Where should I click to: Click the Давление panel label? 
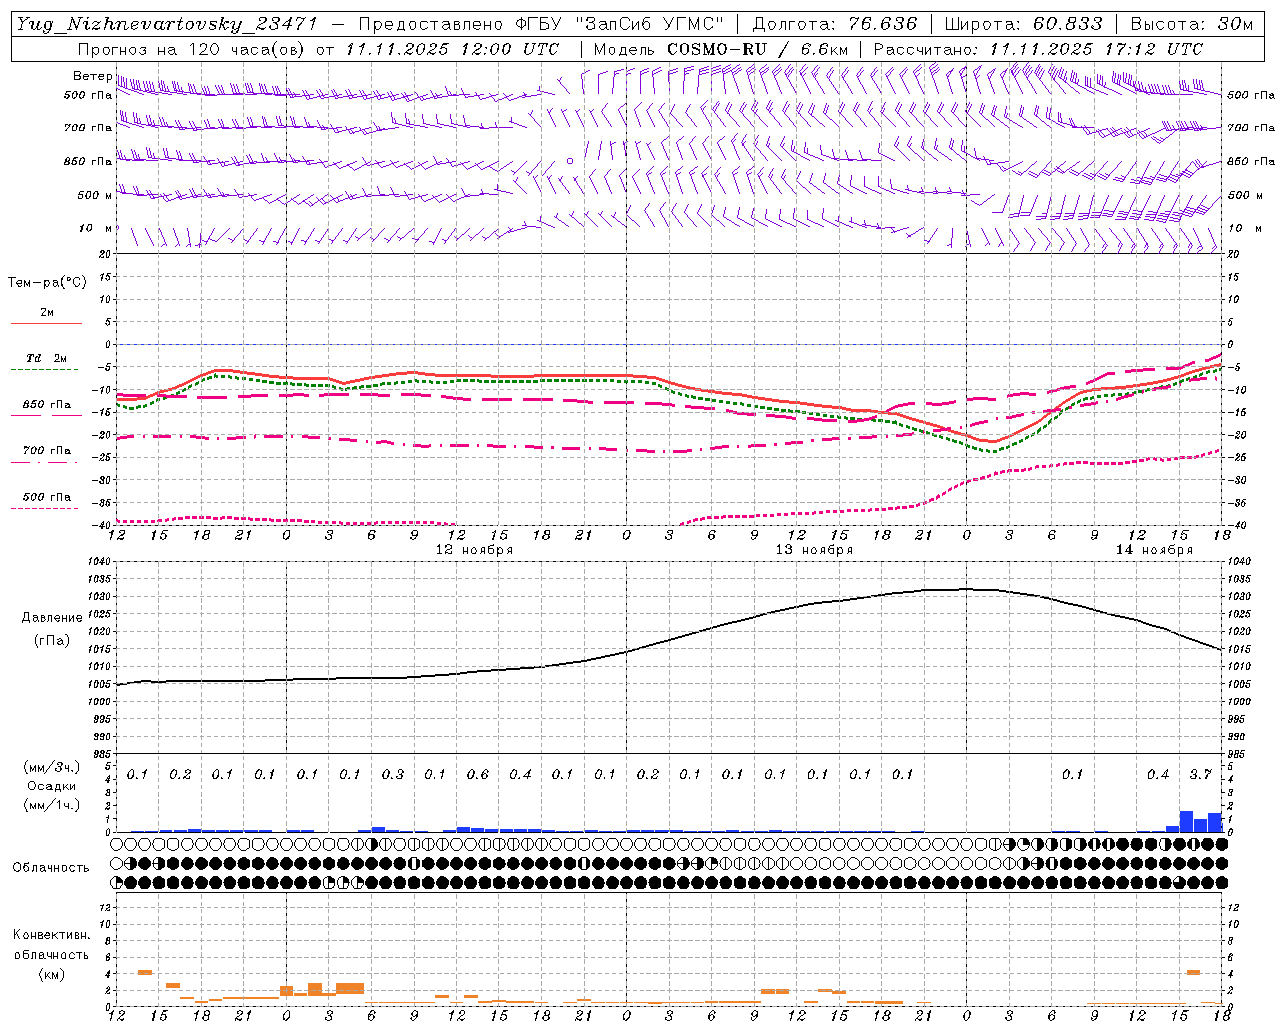click(52, 618)
